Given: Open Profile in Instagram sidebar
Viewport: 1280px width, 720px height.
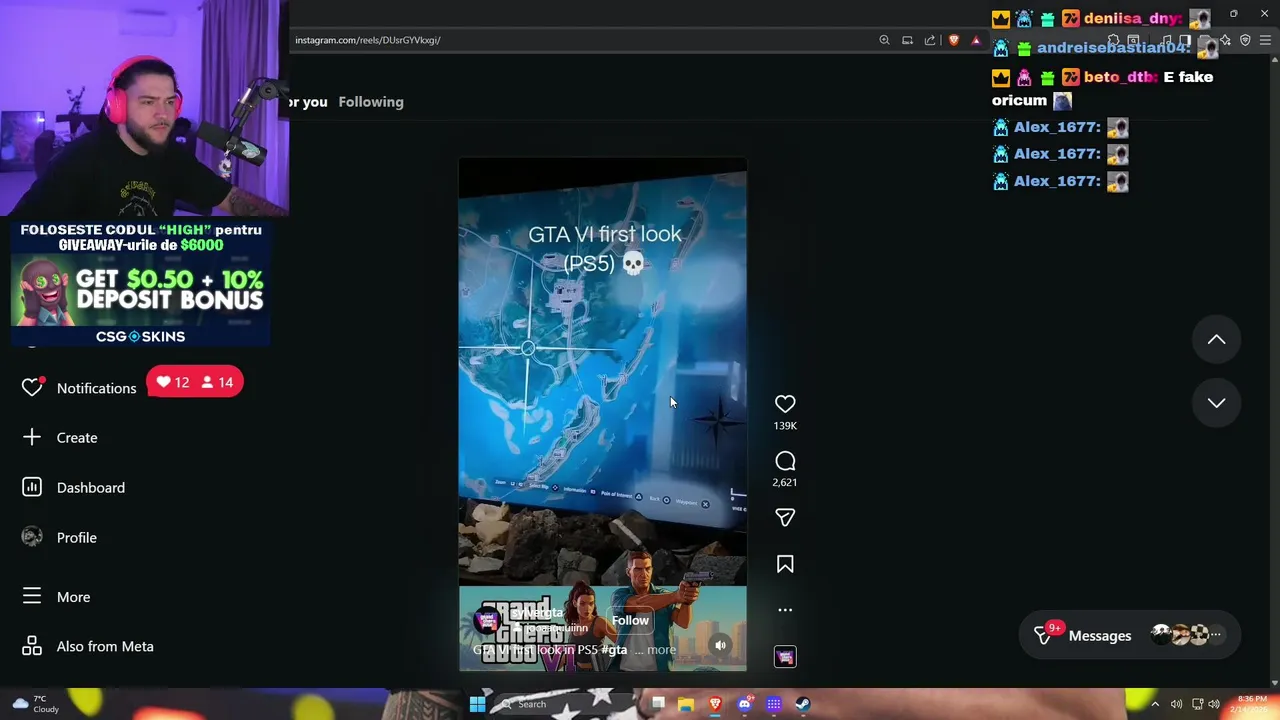Looking at the screenshot, I should click(x=60, y=538).
